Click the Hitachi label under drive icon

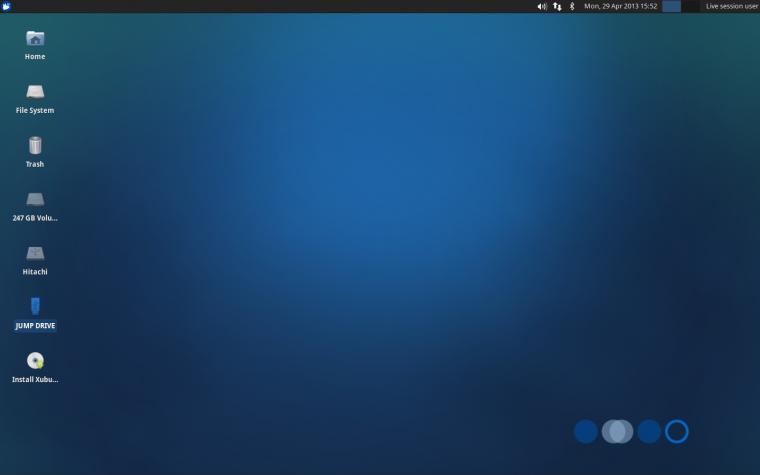click(35, 272)
